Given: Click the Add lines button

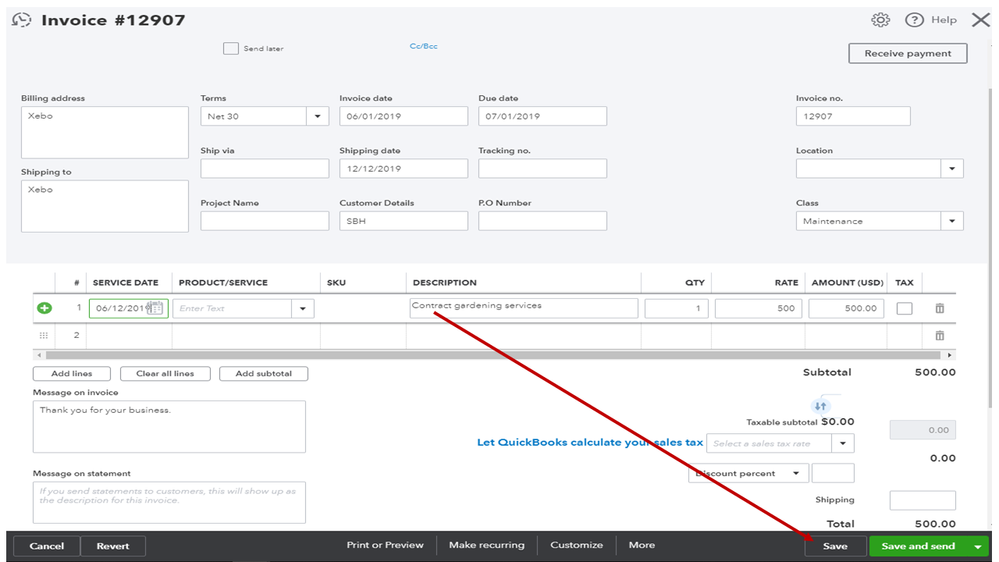Looking at the screenshot, I should 71,373.
